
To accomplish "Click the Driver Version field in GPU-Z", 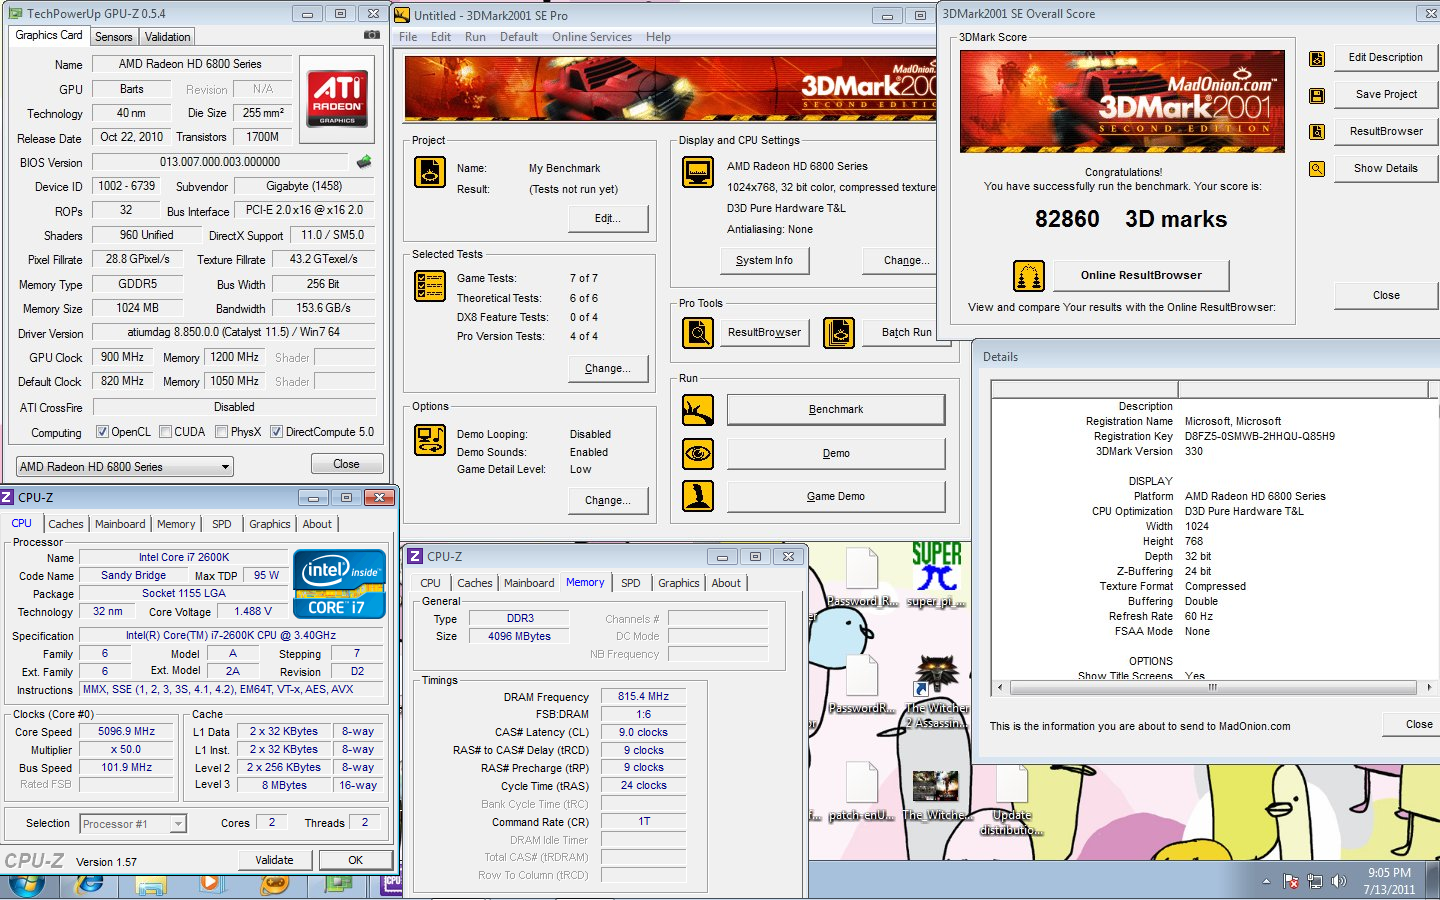I will point(233,333).
